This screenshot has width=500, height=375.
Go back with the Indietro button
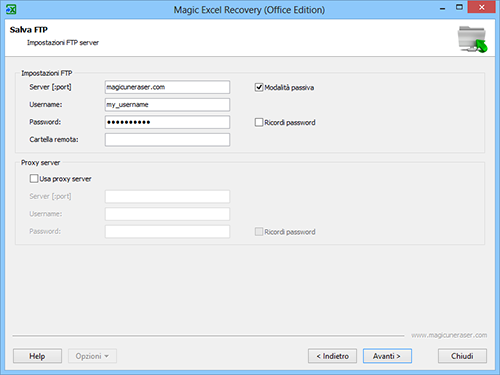click(x=332, y=356)
